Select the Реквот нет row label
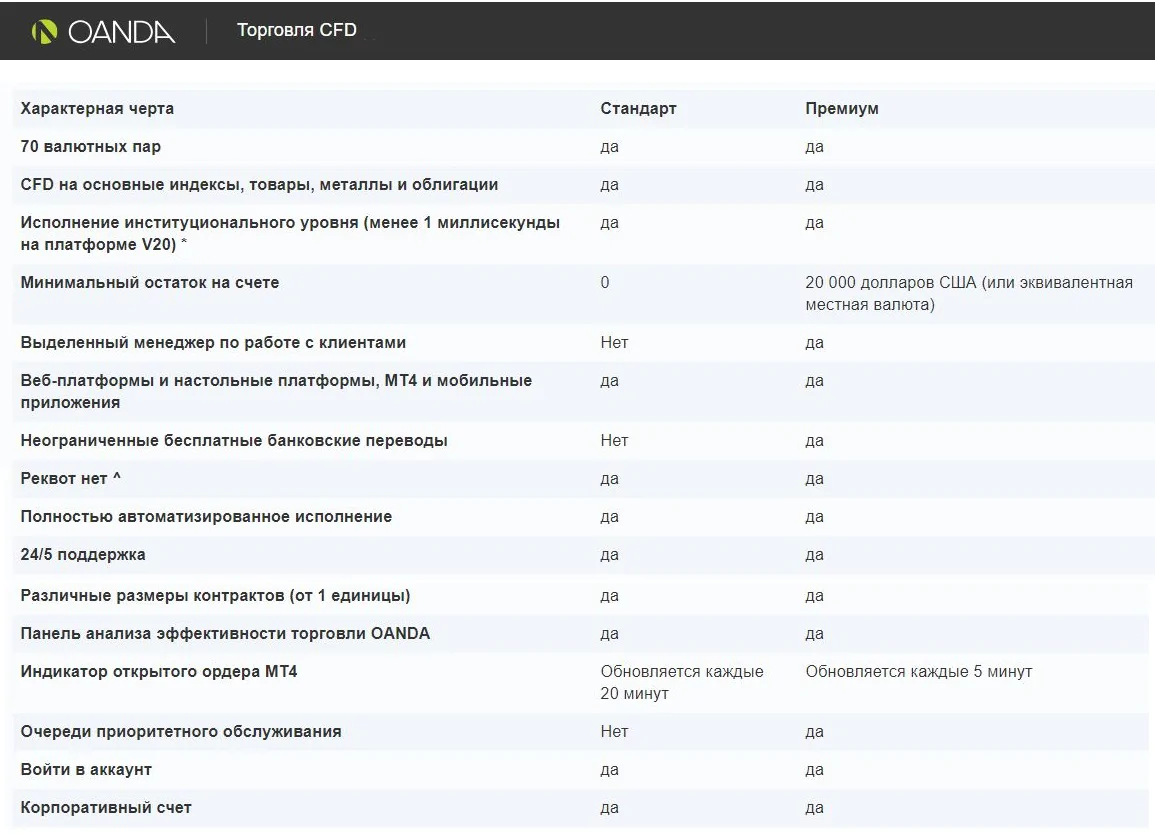The width and height of the screenshot is (1155, 835). [x=71, y=479]
